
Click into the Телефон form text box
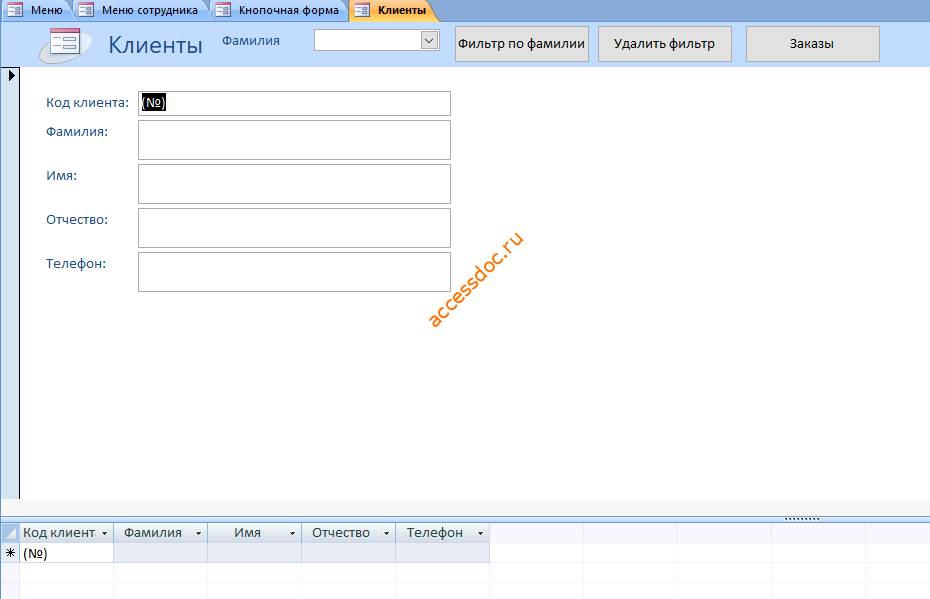294,272
